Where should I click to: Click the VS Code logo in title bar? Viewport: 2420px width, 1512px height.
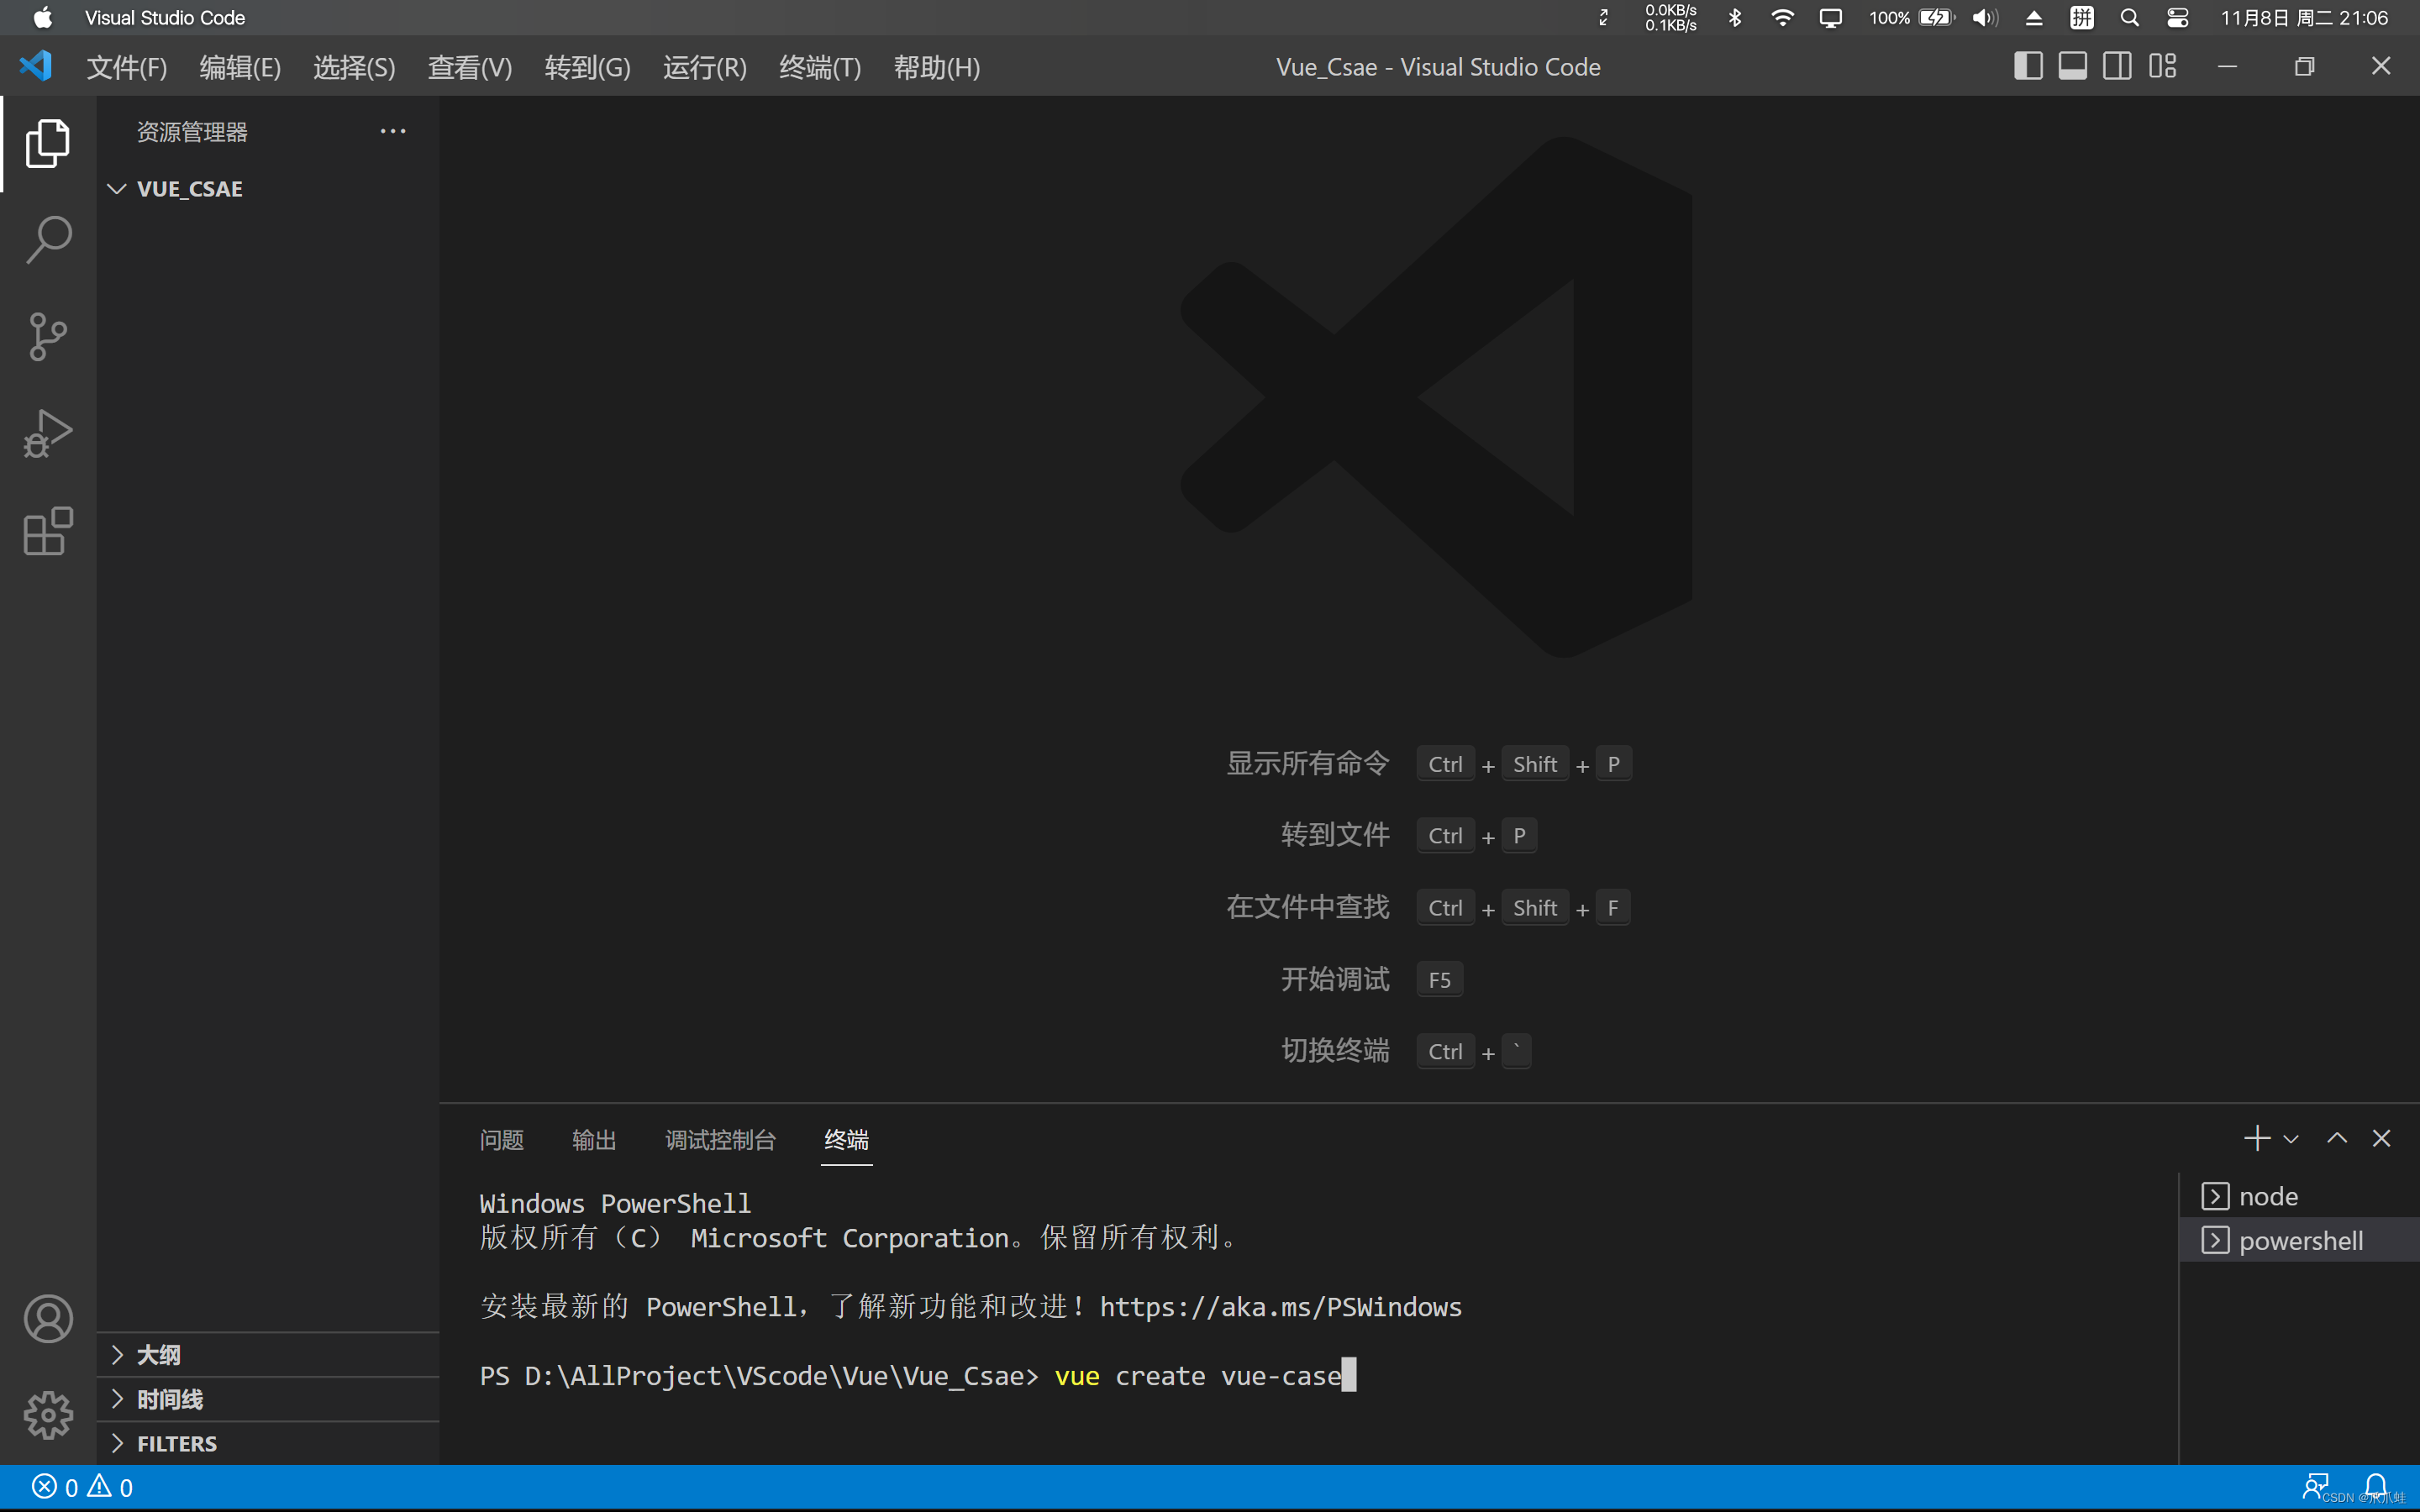point(35,66)
